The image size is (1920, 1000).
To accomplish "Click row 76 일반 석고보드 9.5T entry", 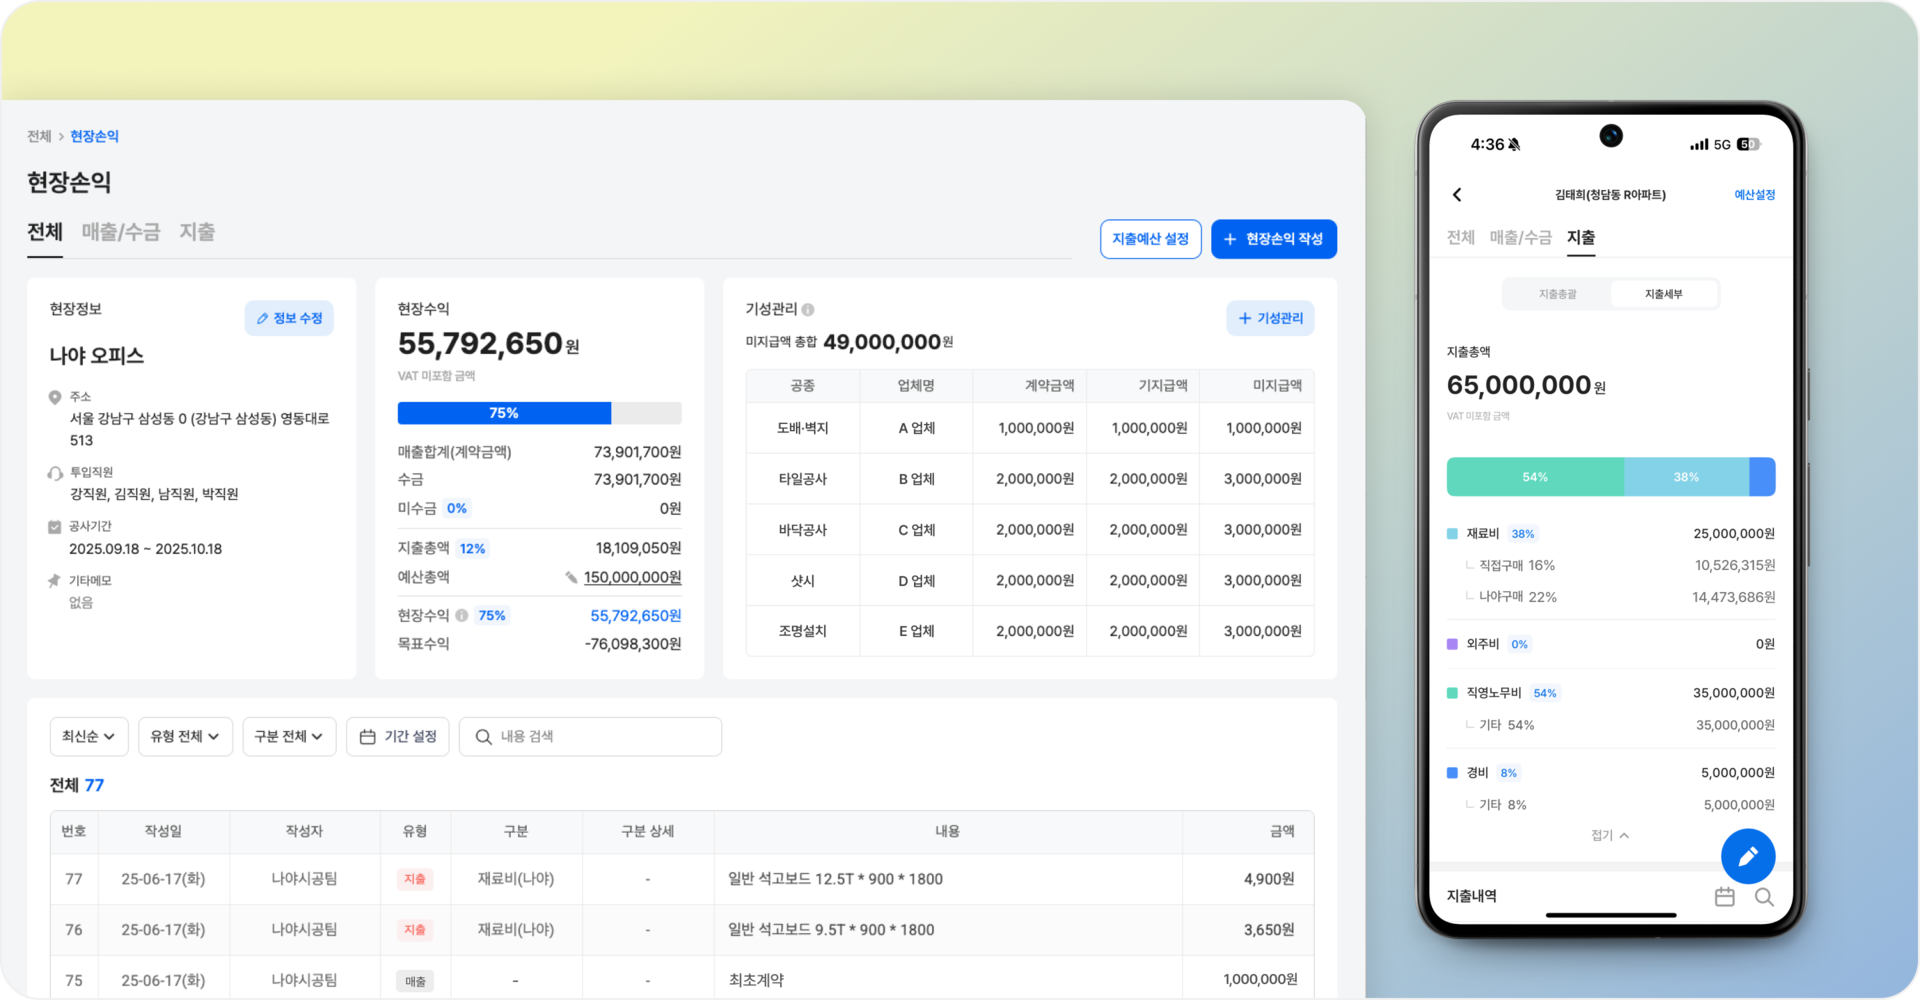I will [831, 930].
